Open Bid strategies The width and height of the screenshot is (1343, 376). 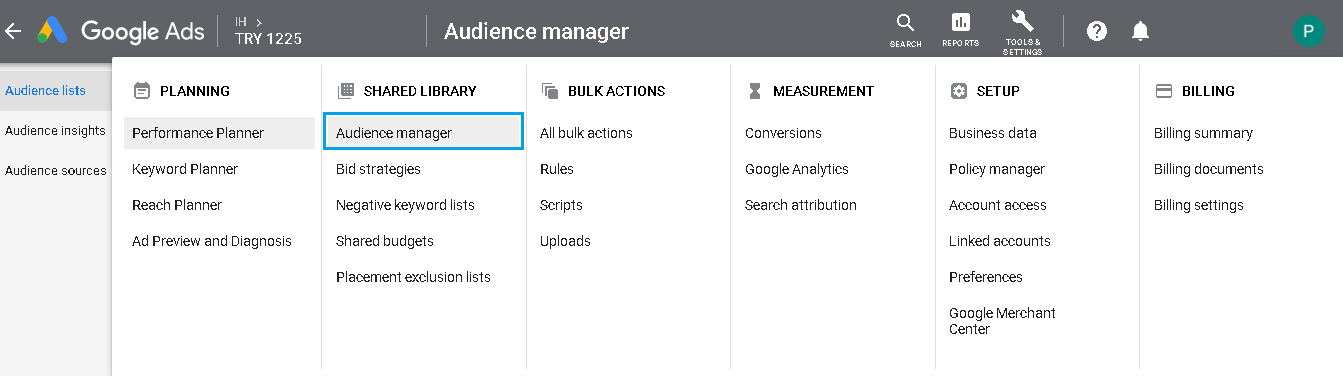(378, 169)
